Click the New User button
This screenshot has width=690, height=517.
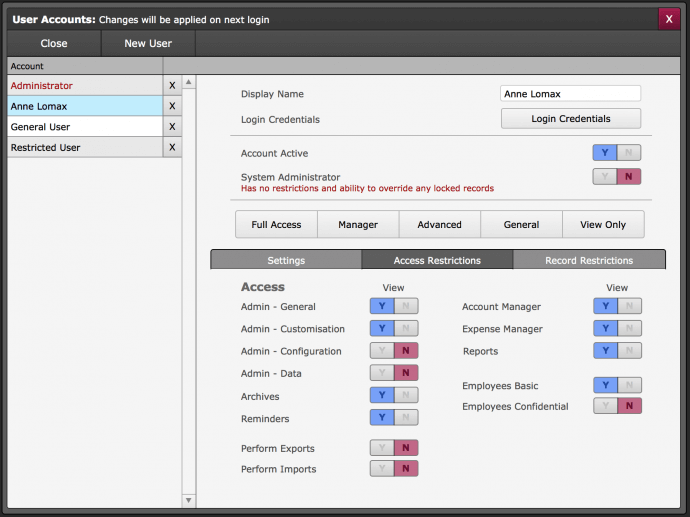point(148,43)
